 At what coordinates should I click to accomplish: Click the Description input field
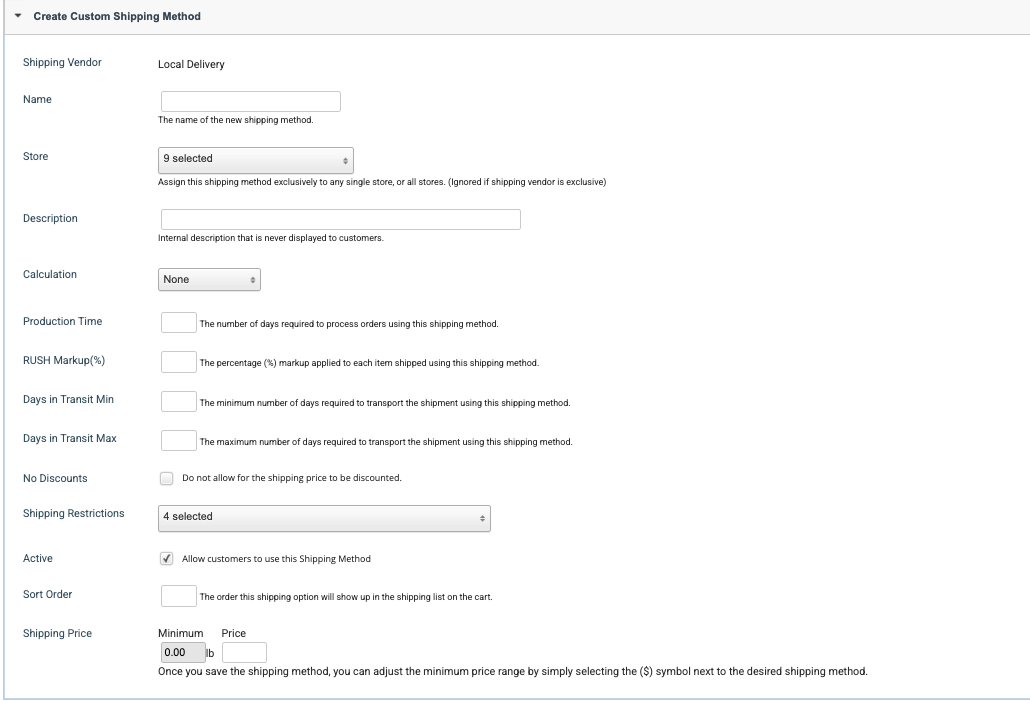(x=341, y=219)
